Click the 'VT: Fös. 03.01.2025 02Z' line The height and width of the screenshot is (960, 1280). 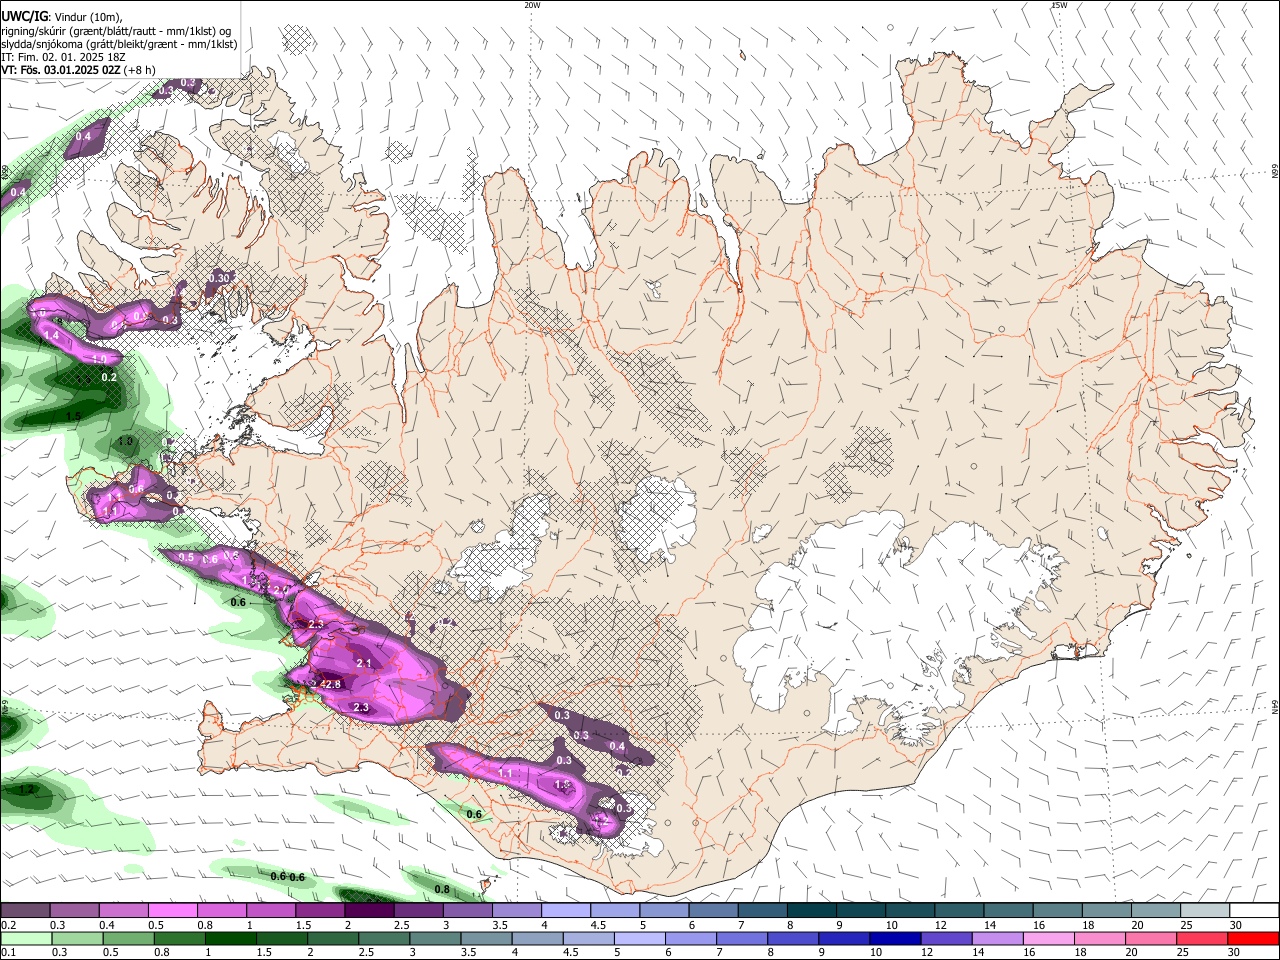pos(61,70)
